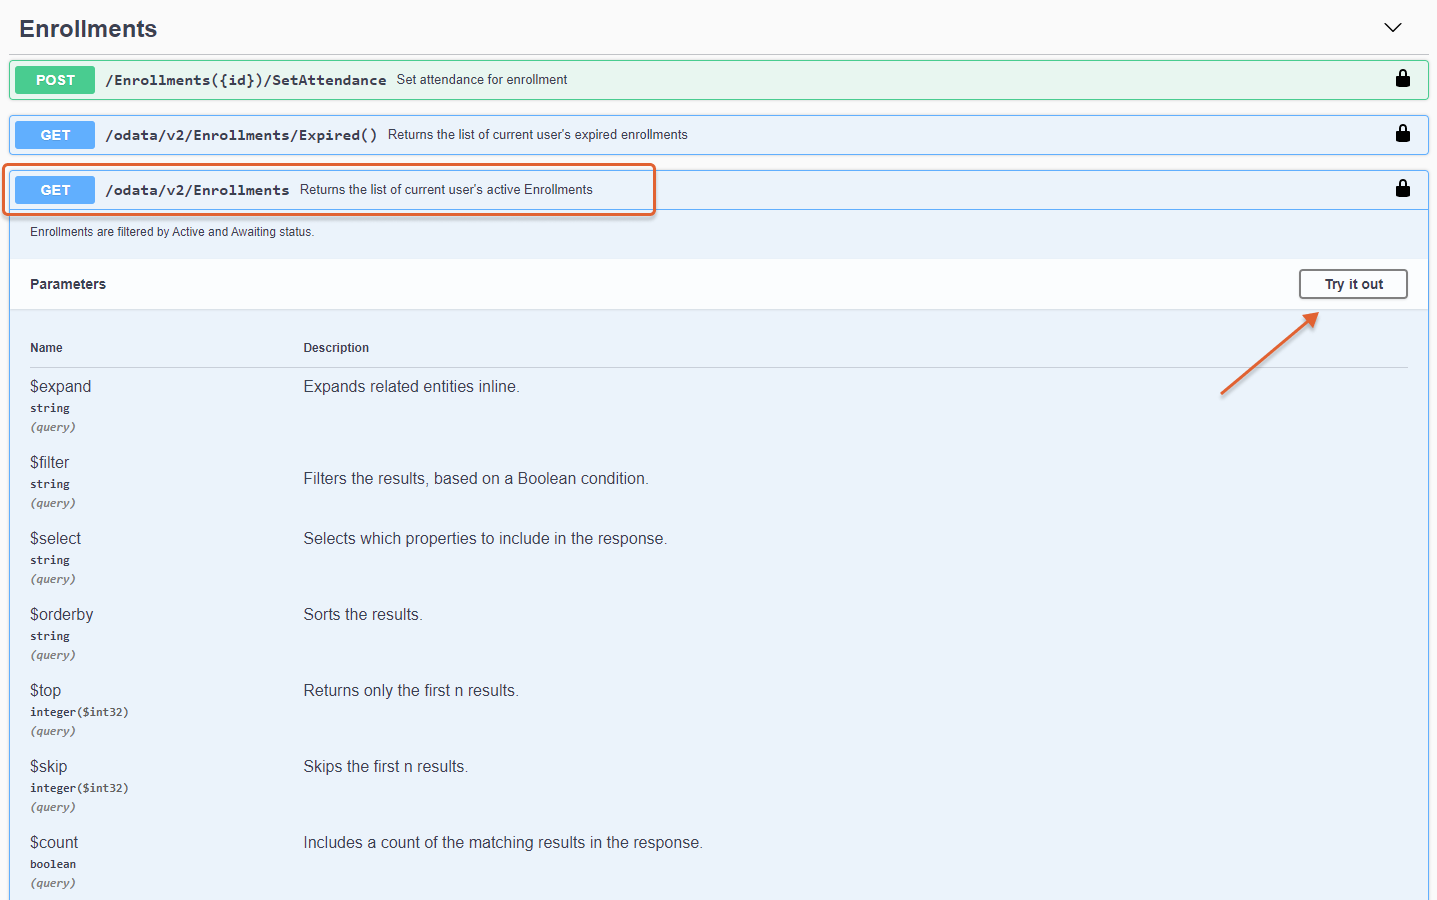The image size is (1437, 900).
Task: Click the Parameters heading
Action: tap(68, 284)
